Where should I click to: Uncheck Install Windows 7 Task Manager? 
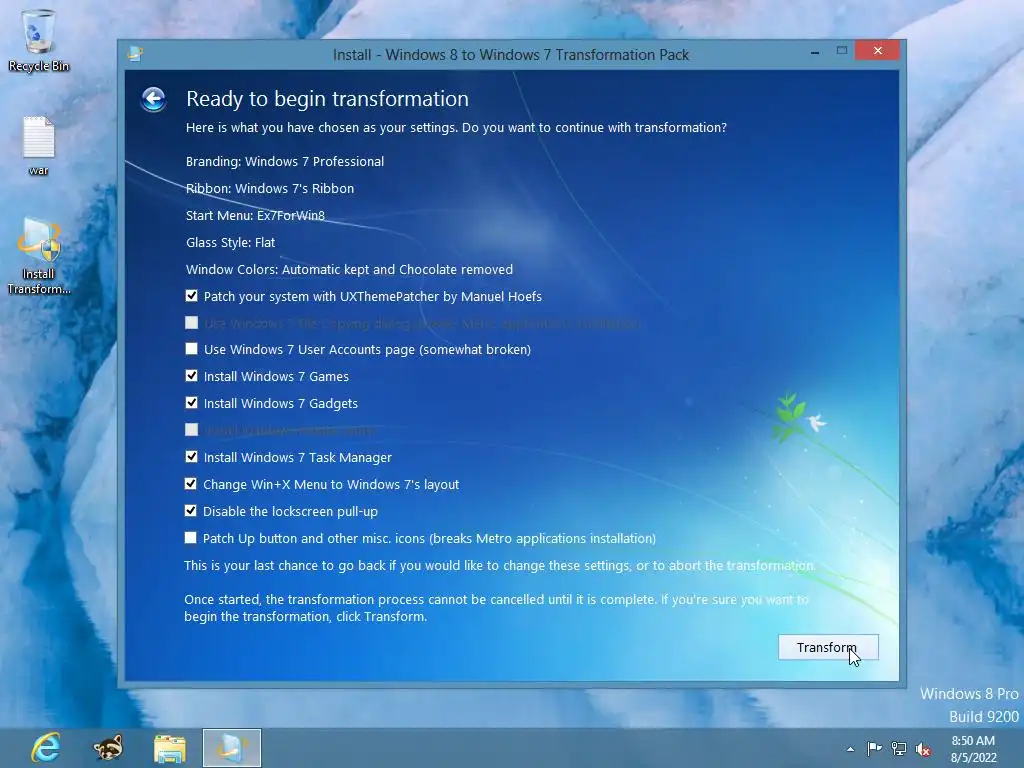click(x=191, y=456)
